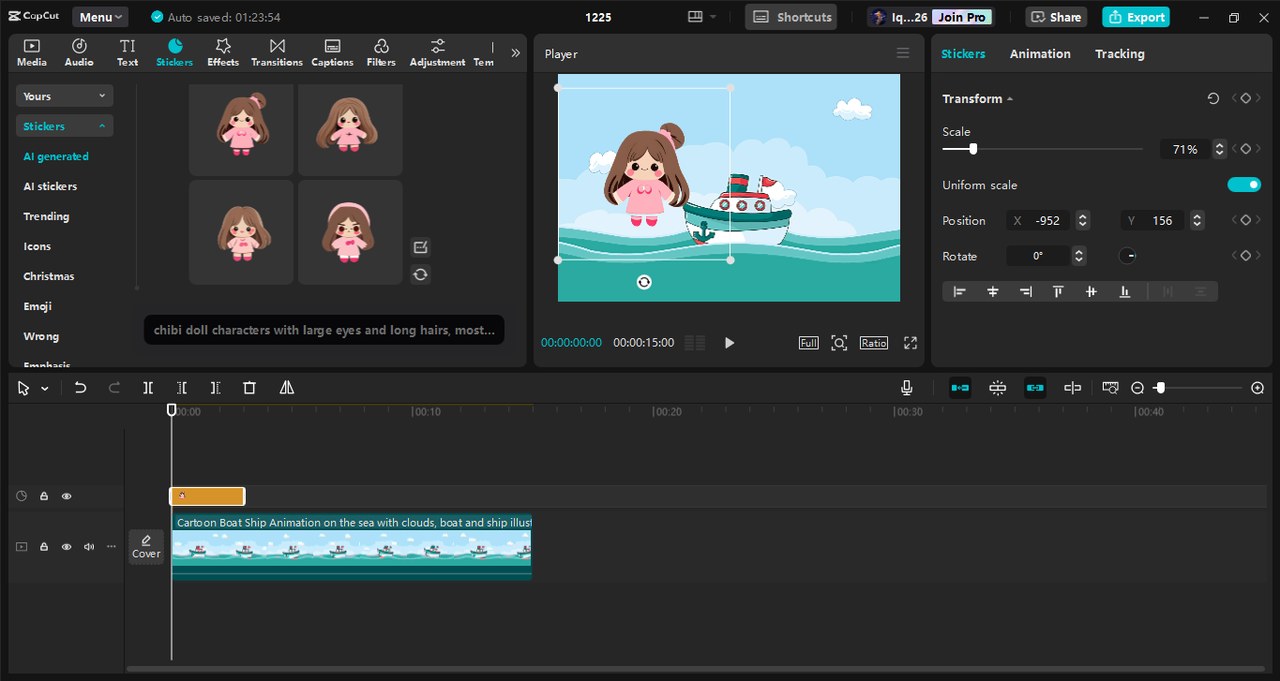The height and width of the screenshot is (681, 1280).
Task: Align sticker to top edge
Action: 1058,291
